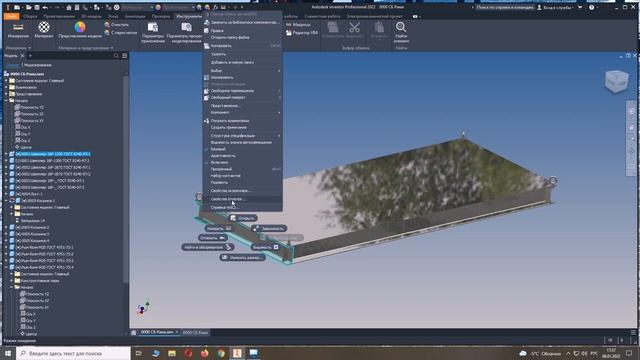This screenshot has height=360, width=640.
Task: Open the Macros command
Action: click(x=298, y=25)
